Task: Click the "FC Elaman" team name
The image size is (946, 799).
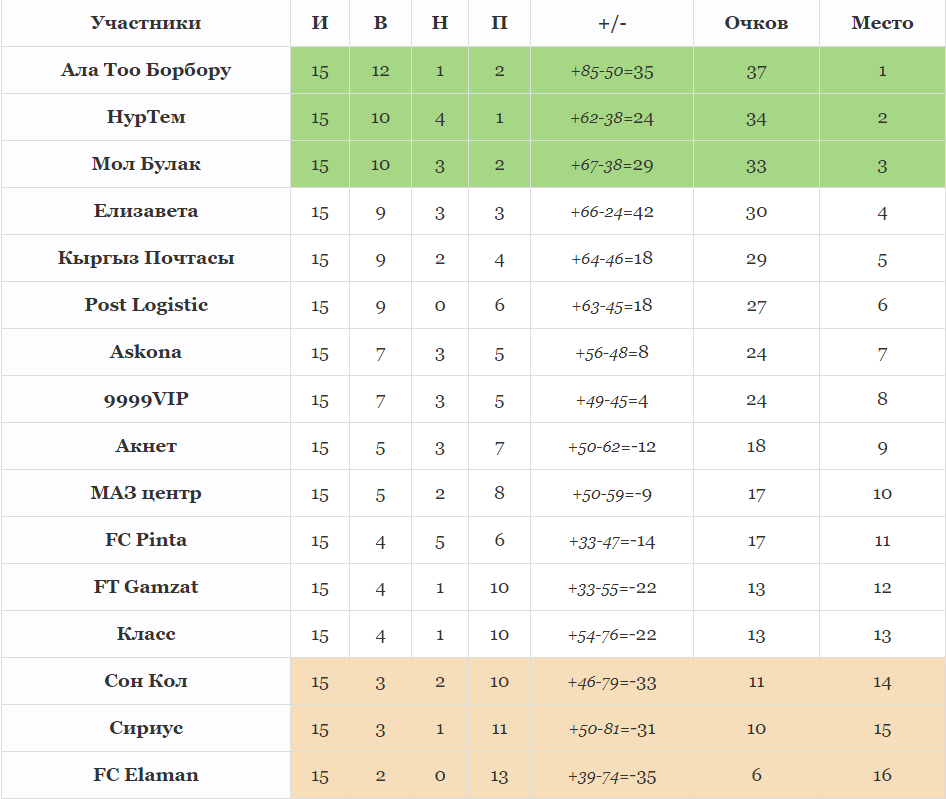Action: [x=146, y=775]
